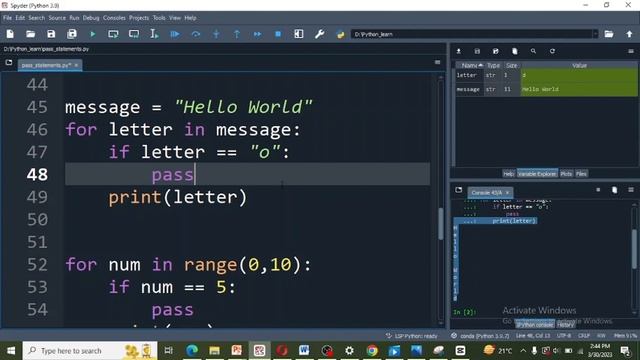This screenshot has width=640, height=360.
Task: Interrupt the console kernel
Action: 598,190
